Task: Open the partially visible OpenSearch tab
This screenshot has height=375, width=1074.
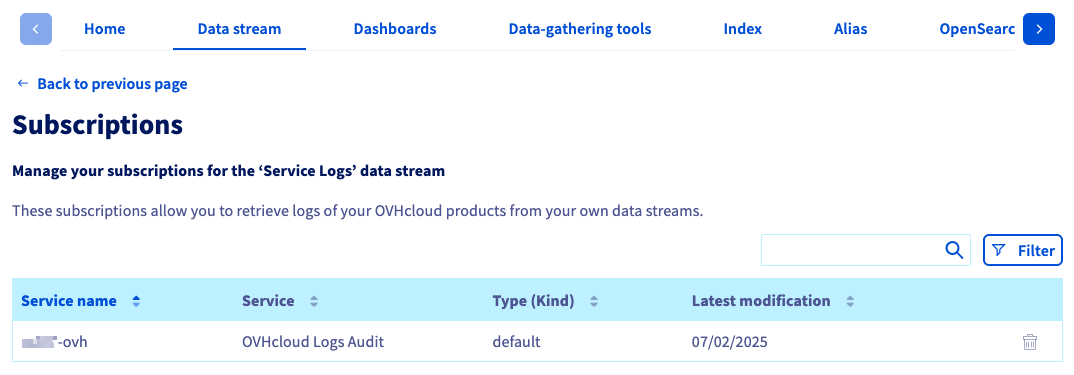Action: [x=977, y=29]
